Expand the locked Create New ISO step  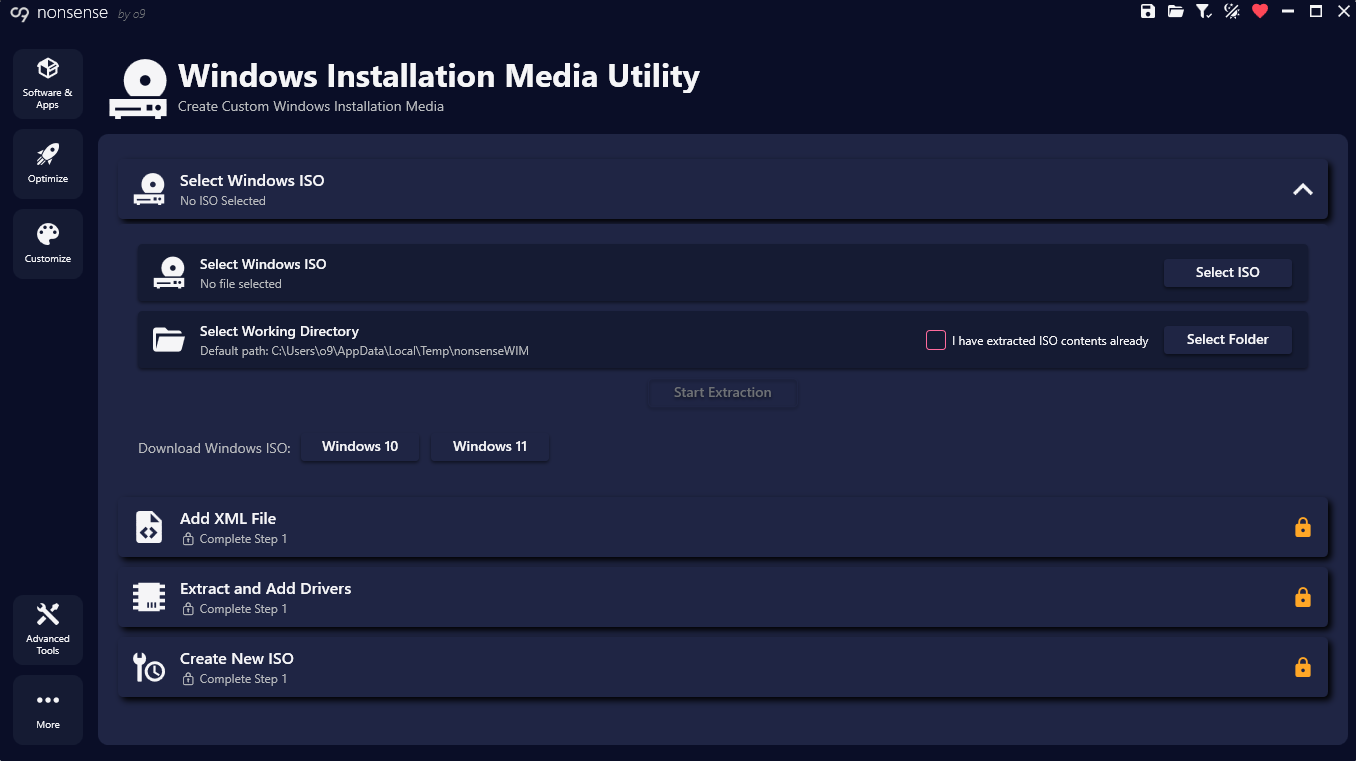pos(722,667)
